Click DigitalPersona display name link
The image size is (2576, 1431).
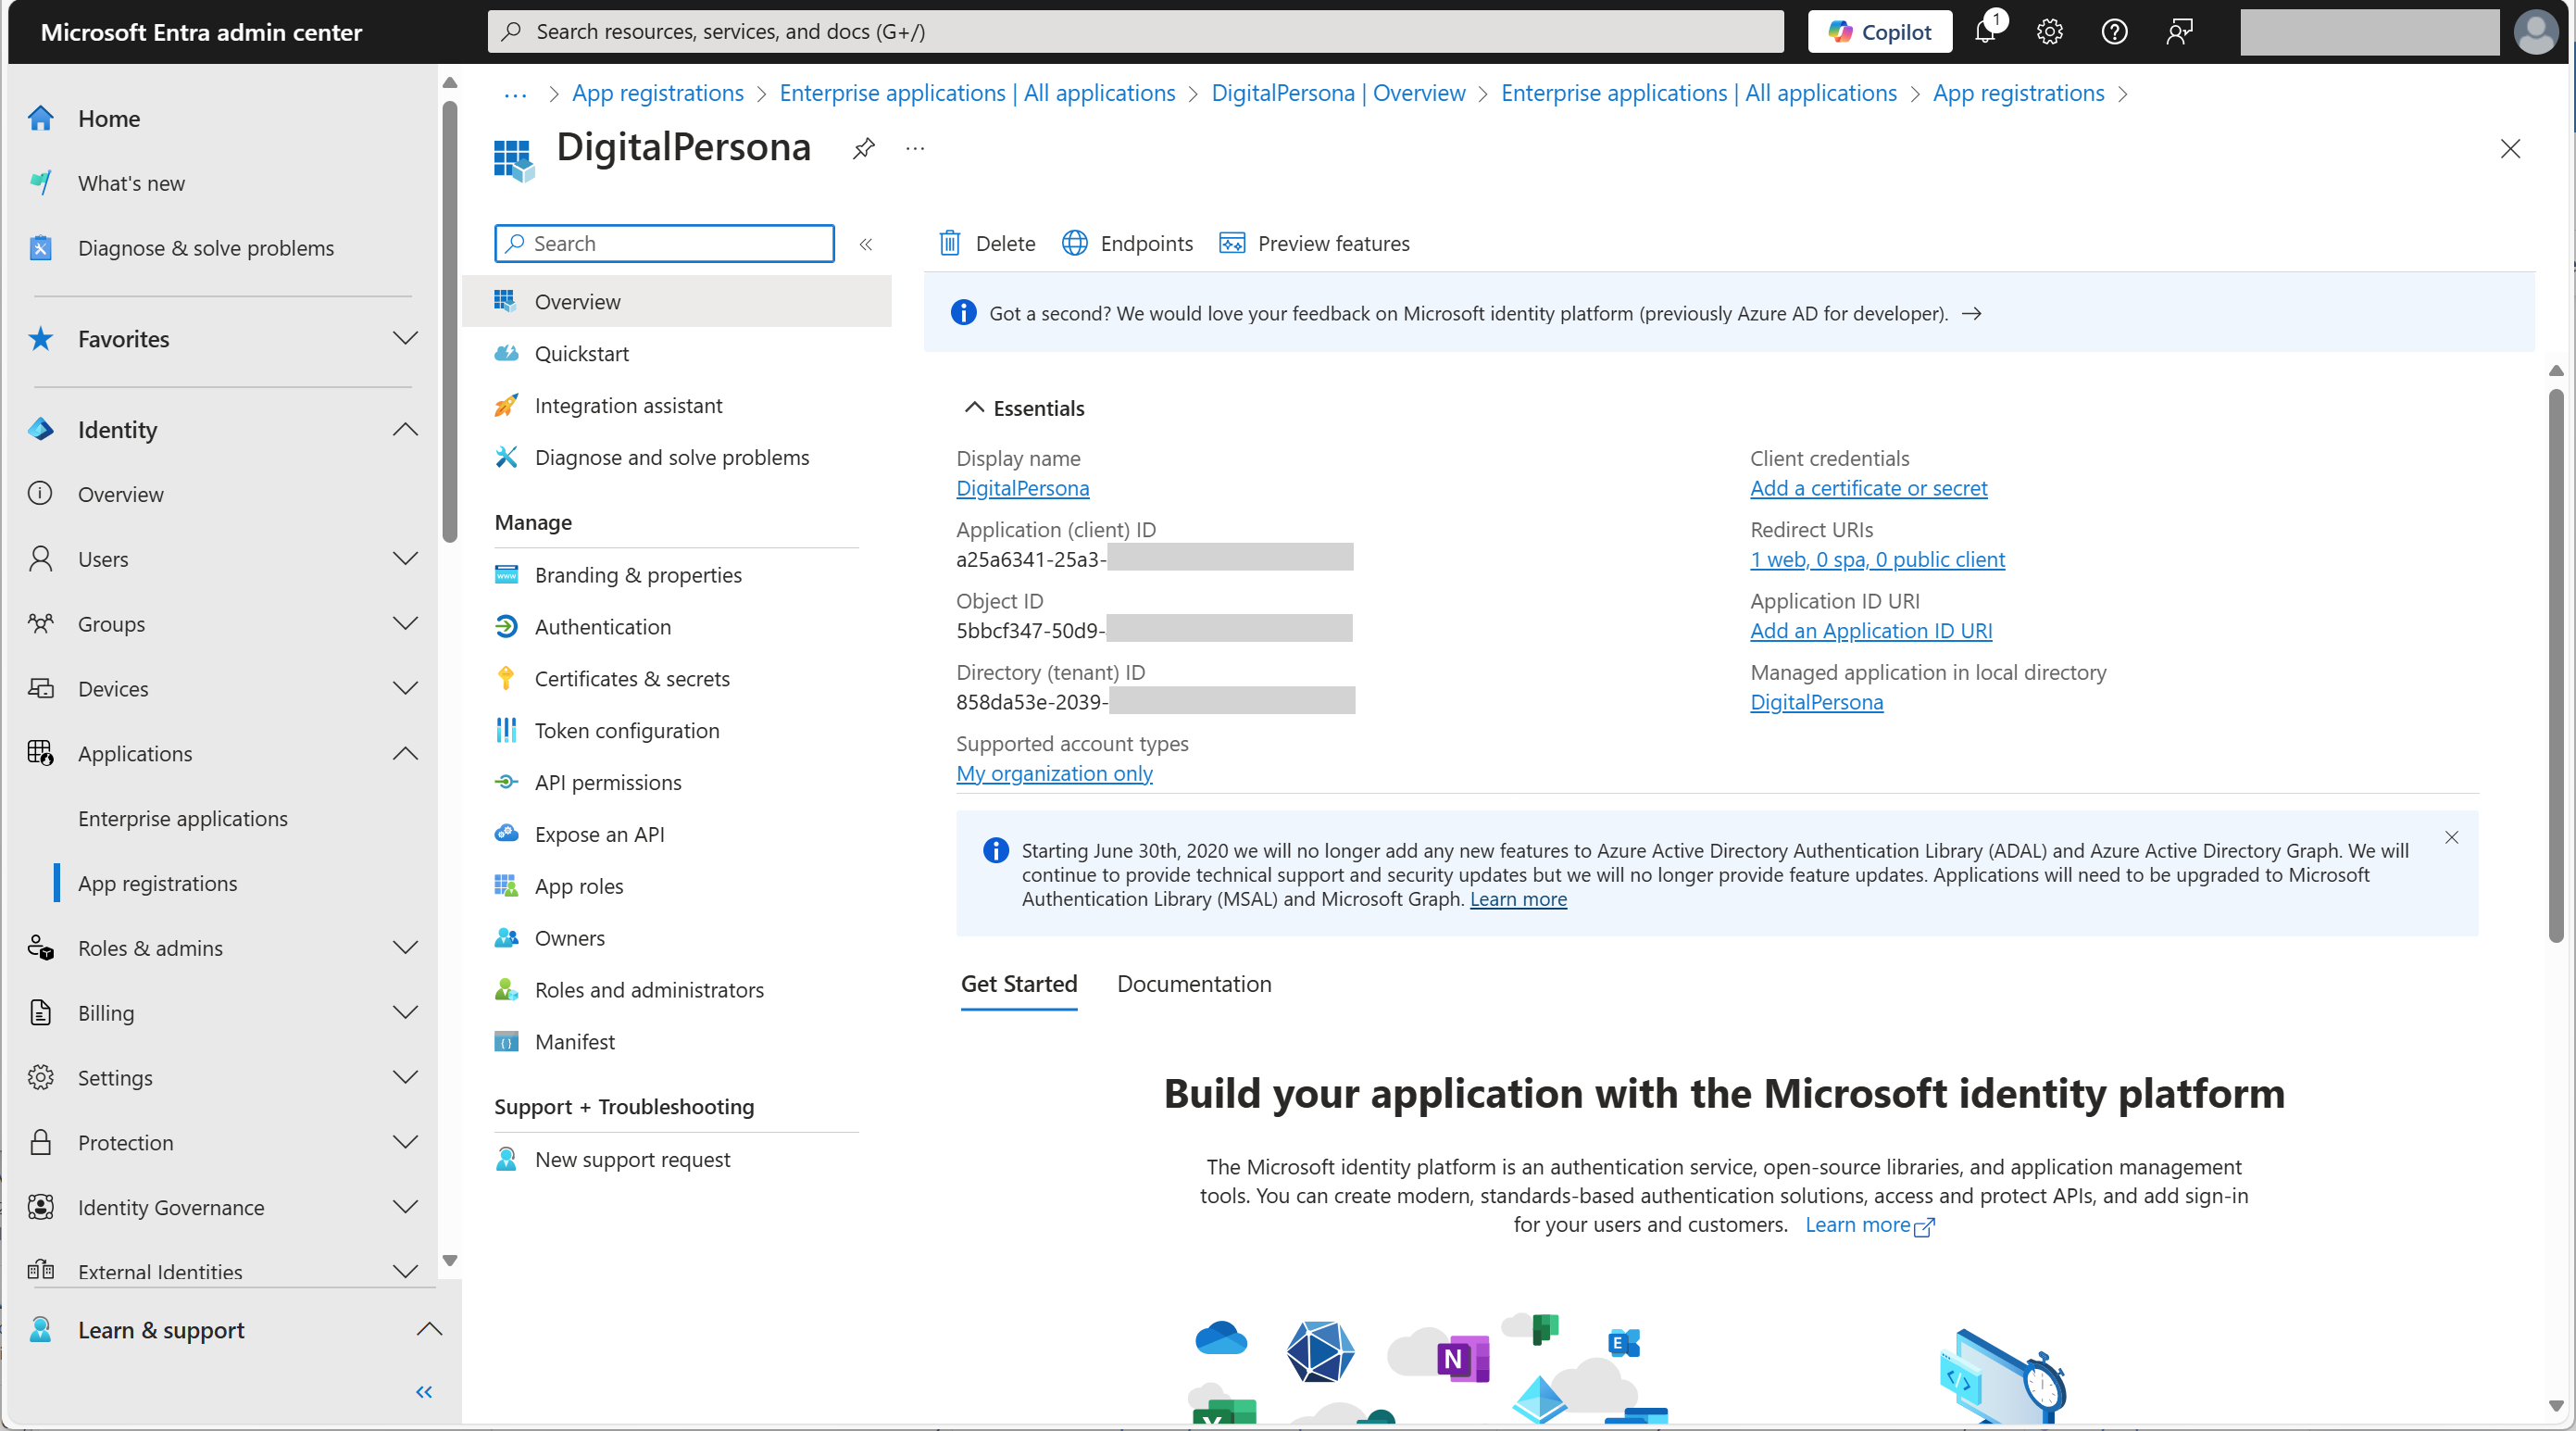click(x=1022, y=488)
